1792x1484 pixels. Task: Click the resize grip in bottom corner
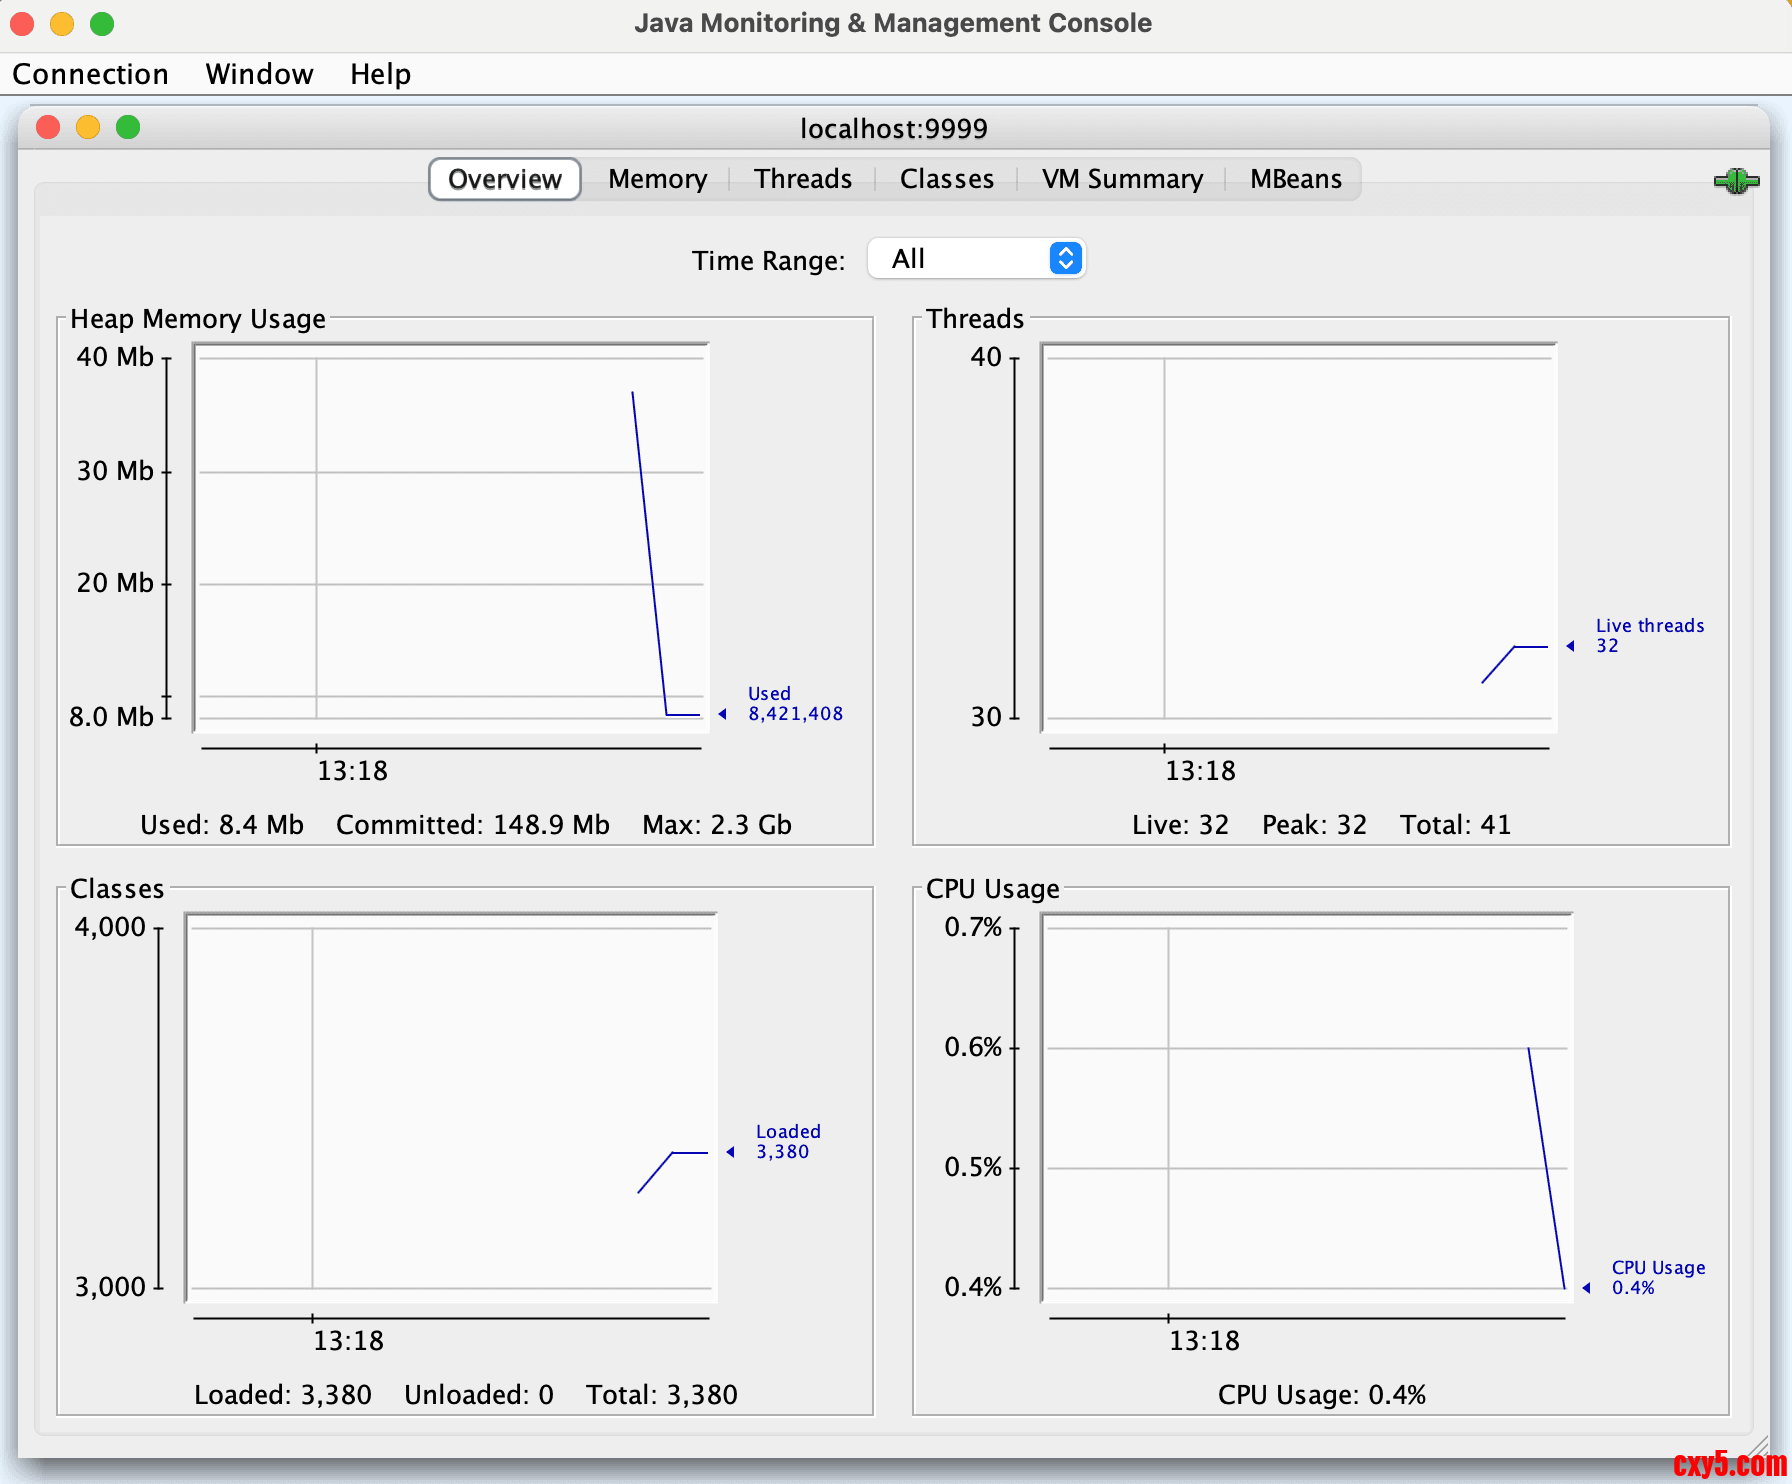[1758, 1446]
